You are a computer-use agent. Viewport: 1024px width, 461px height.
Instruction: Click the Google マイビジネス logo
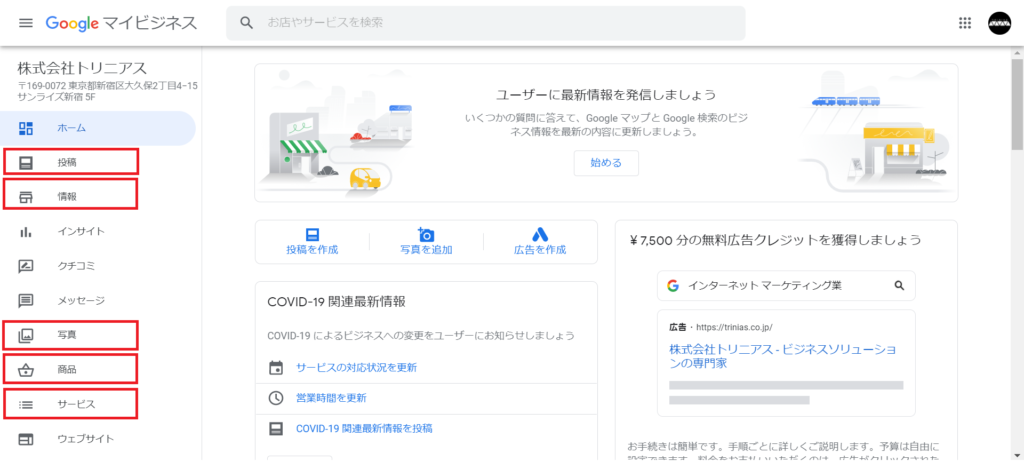(121, 23)
